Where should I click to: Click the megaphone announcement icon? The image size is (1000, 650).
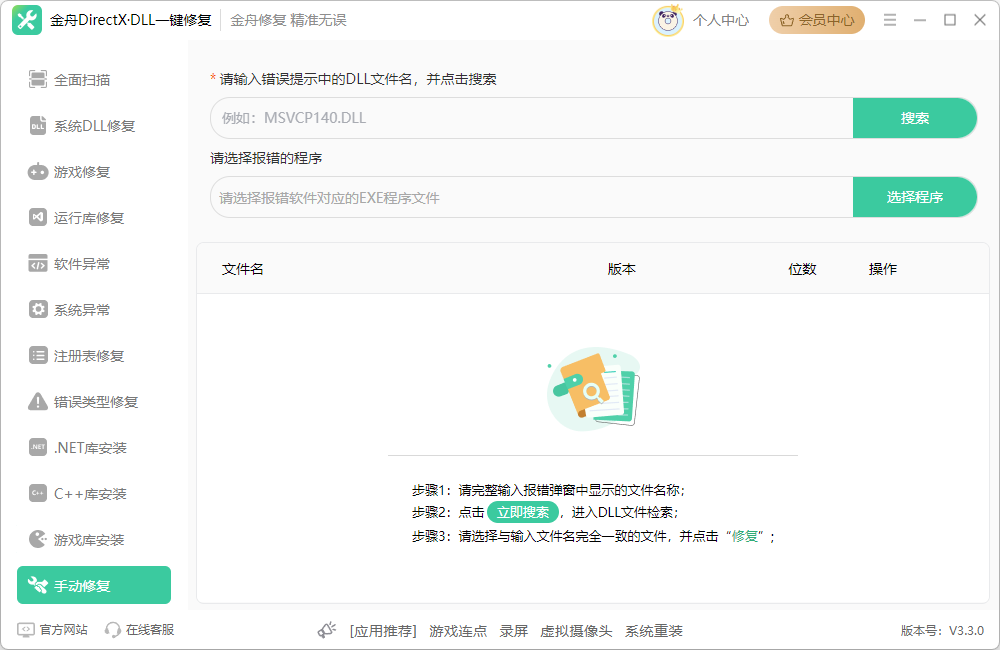pos(327,630)
